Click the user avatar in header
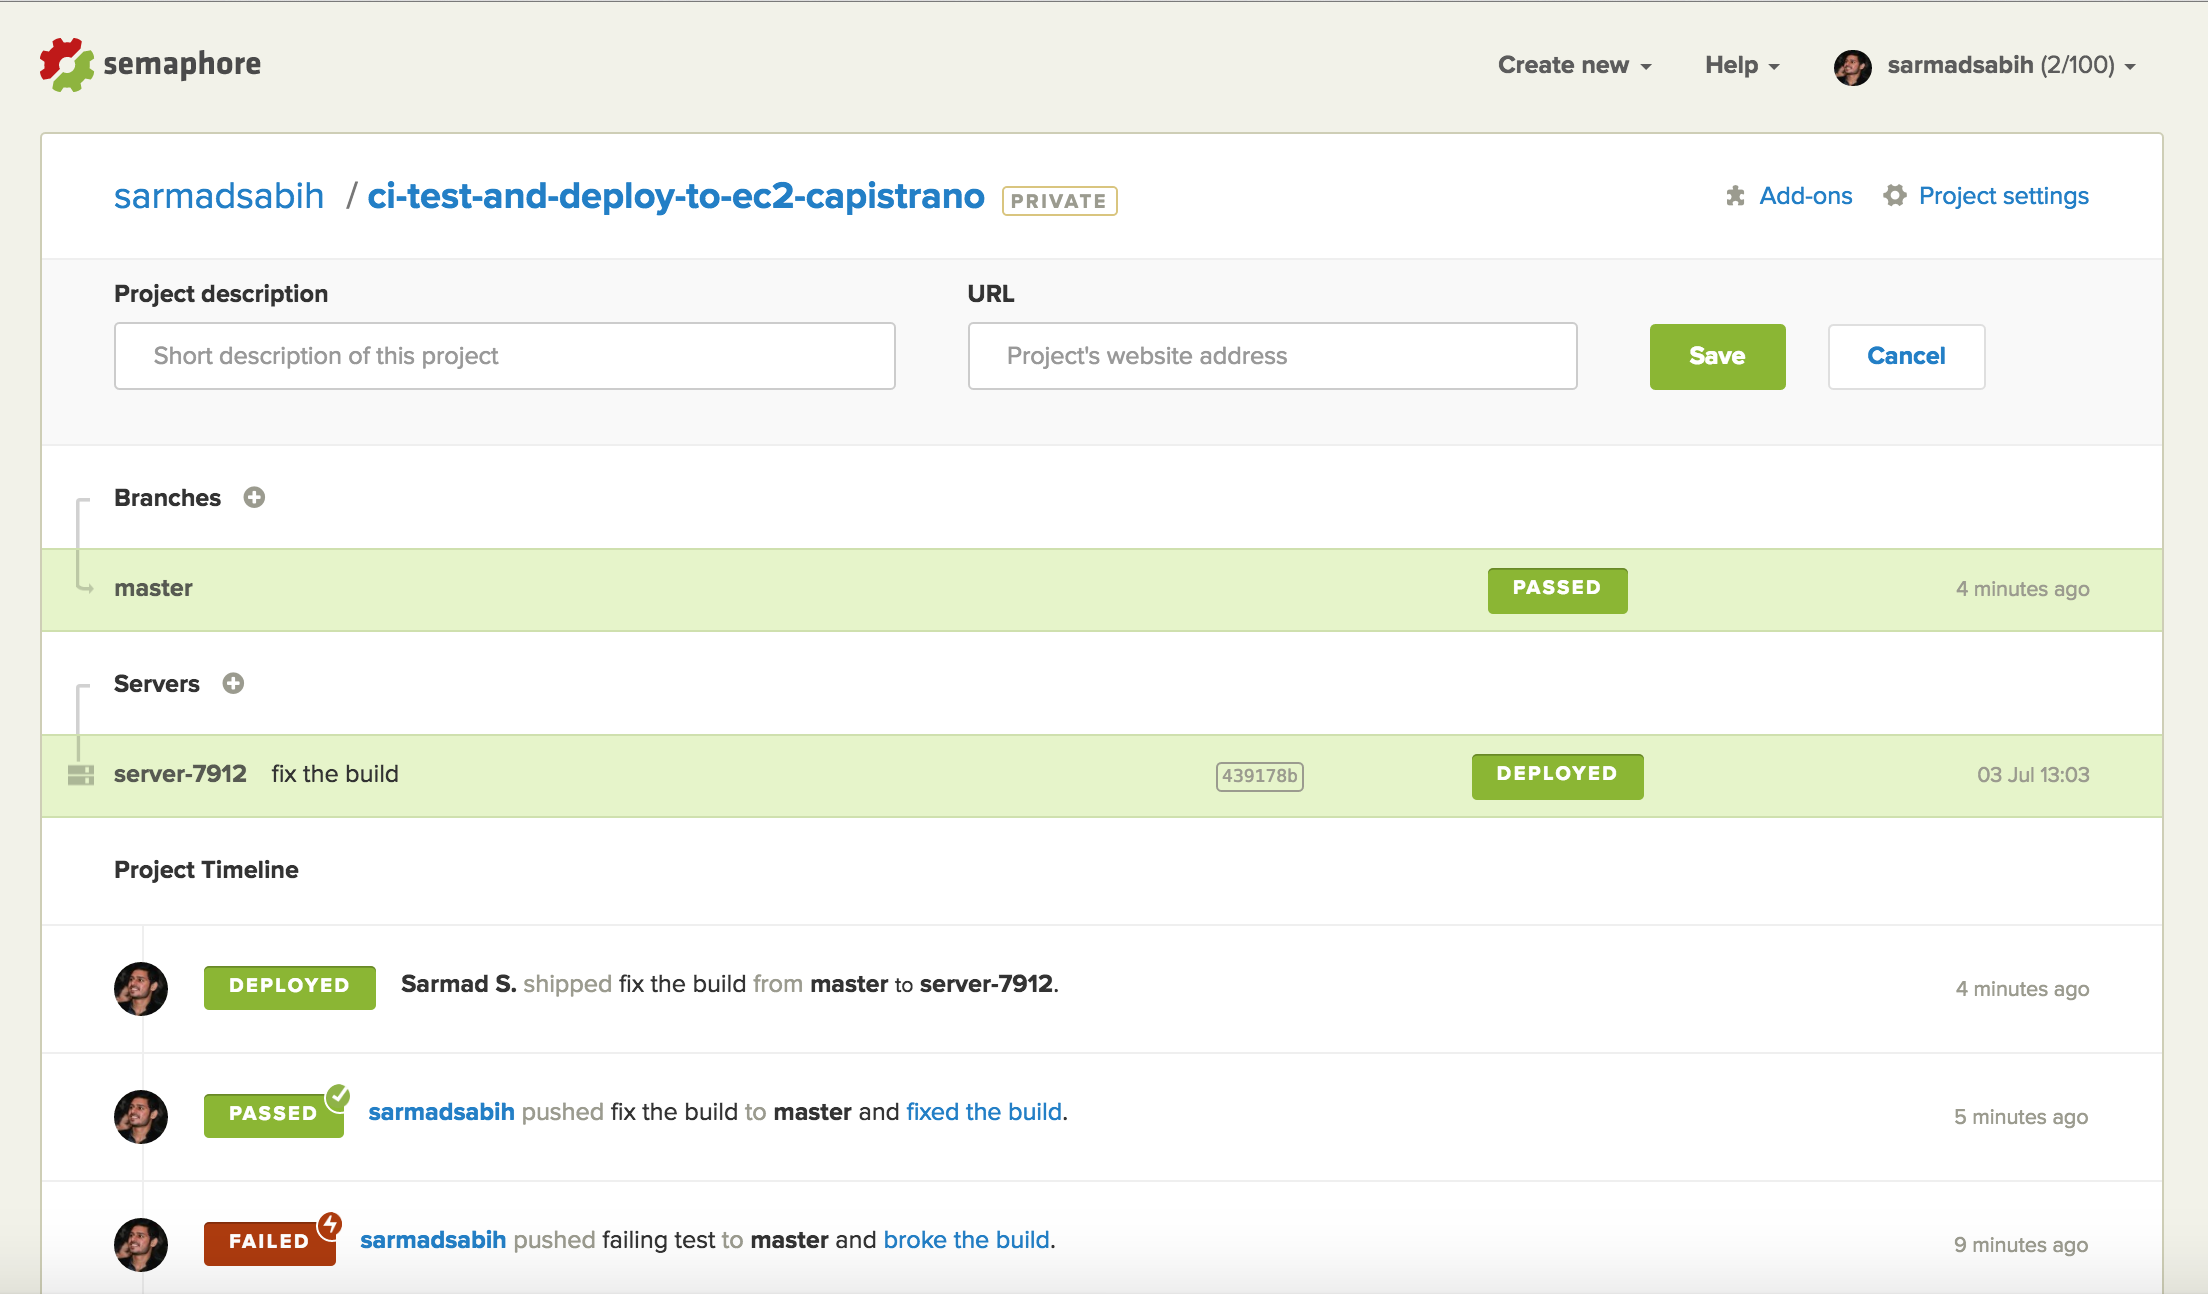 coord(1852,67)
